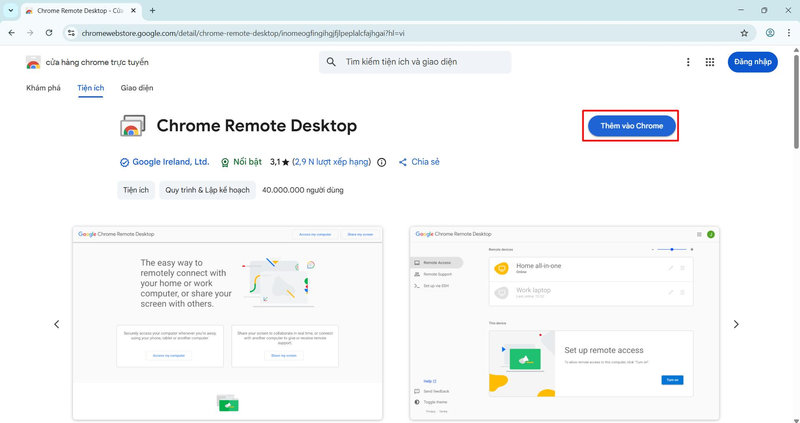This screenshot has width=800, height=423.
Task: Focus the 'Tìm kiếm tiện ích và giao diện' search box
Action: click(x=415, y=62)
